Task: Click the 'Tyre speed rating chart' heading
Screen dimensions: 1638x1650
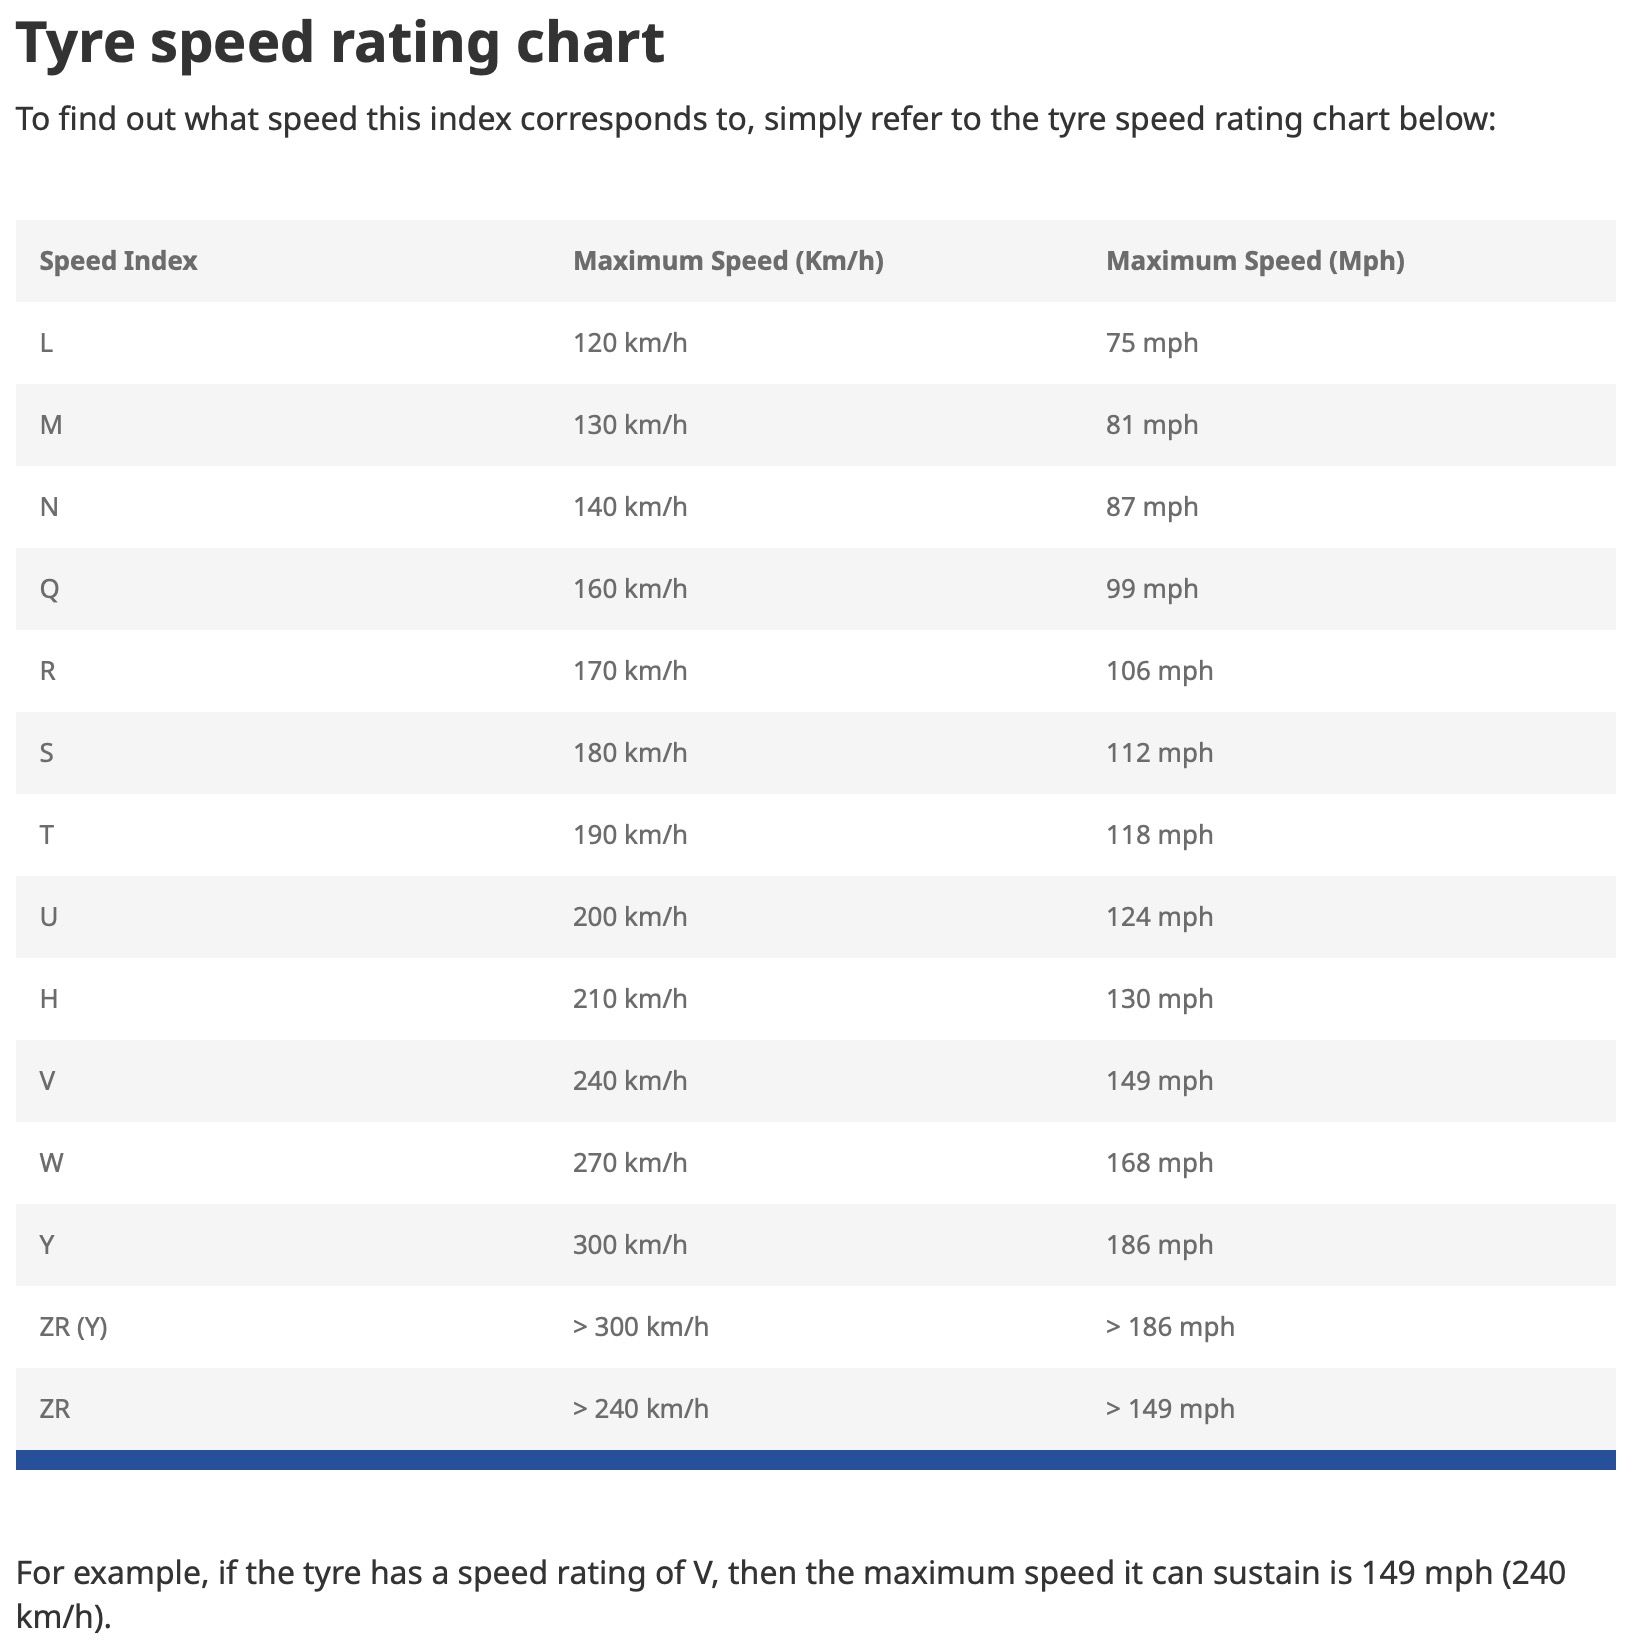Action: point(340,44)
